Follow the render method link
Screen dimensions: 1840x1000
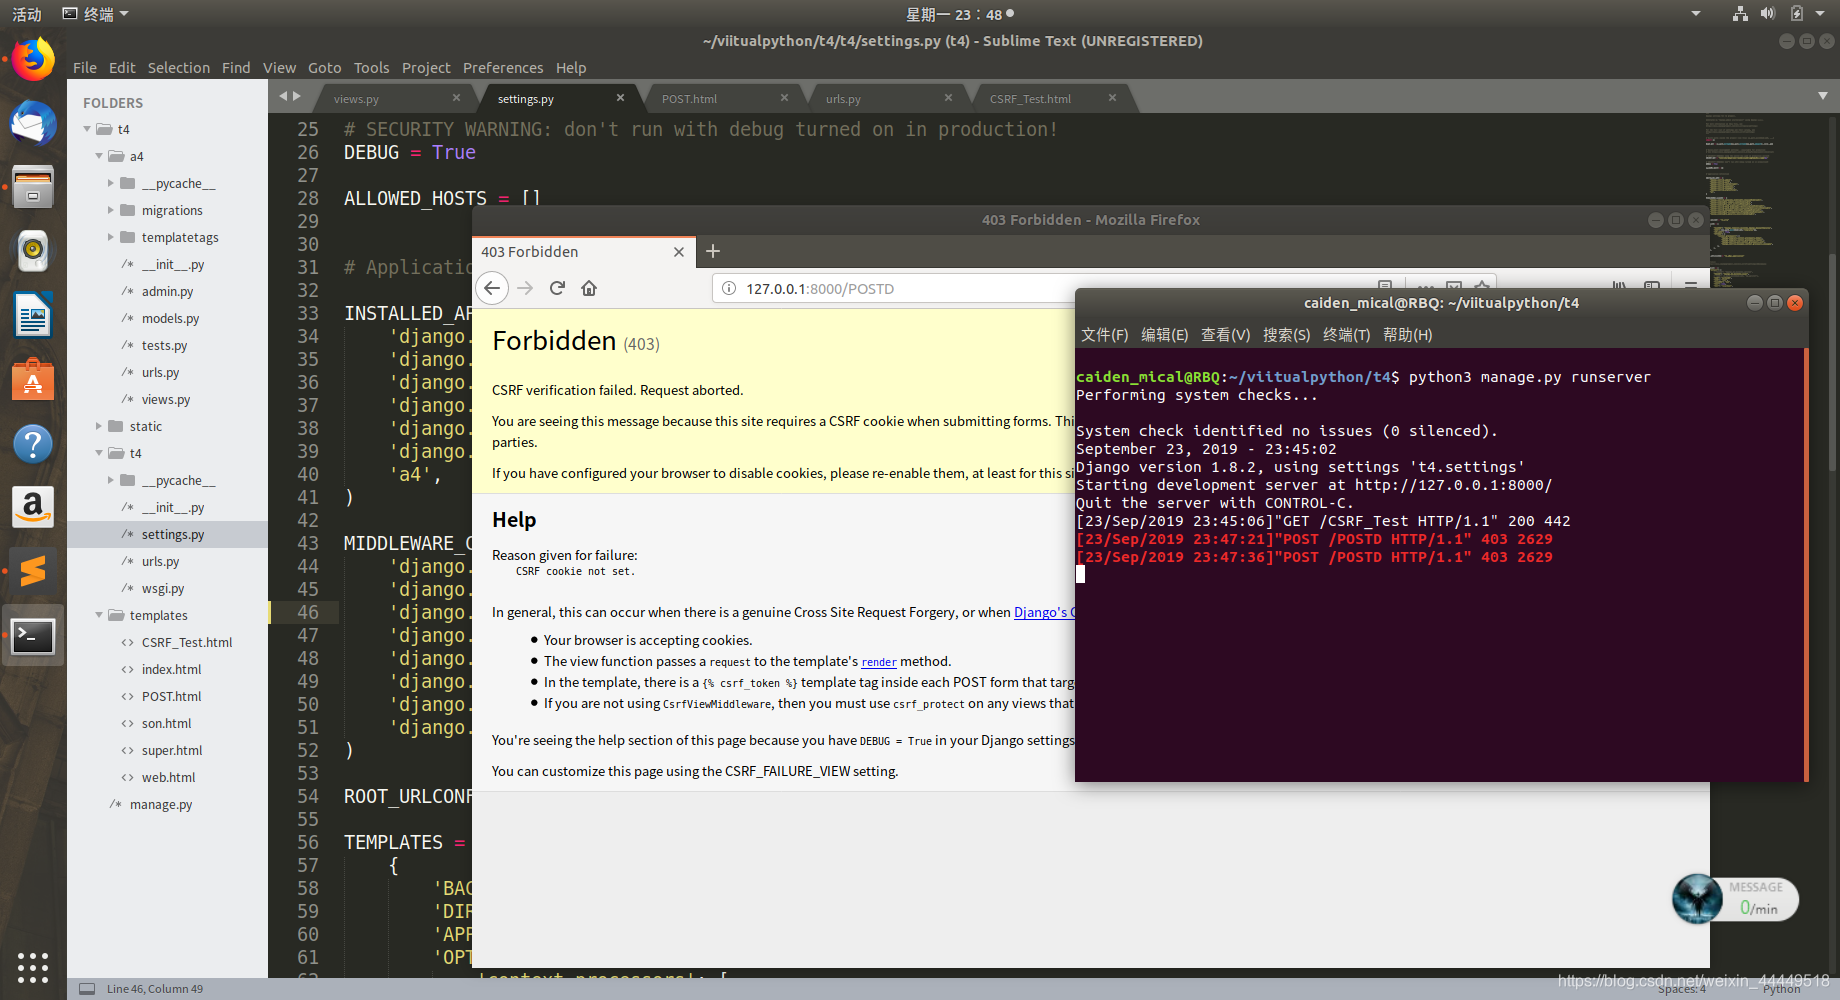pyautogui.click(x=879, y=662)
